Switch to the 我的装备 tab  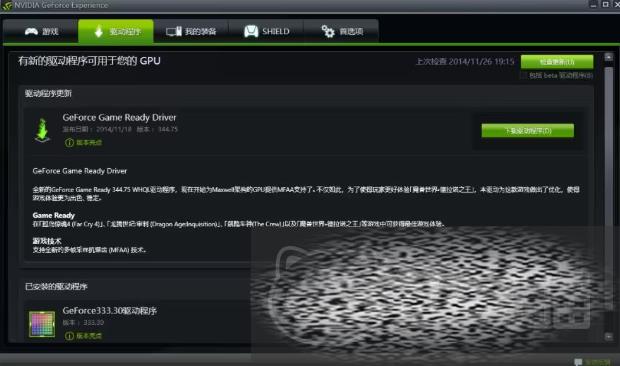click(191, 31)
